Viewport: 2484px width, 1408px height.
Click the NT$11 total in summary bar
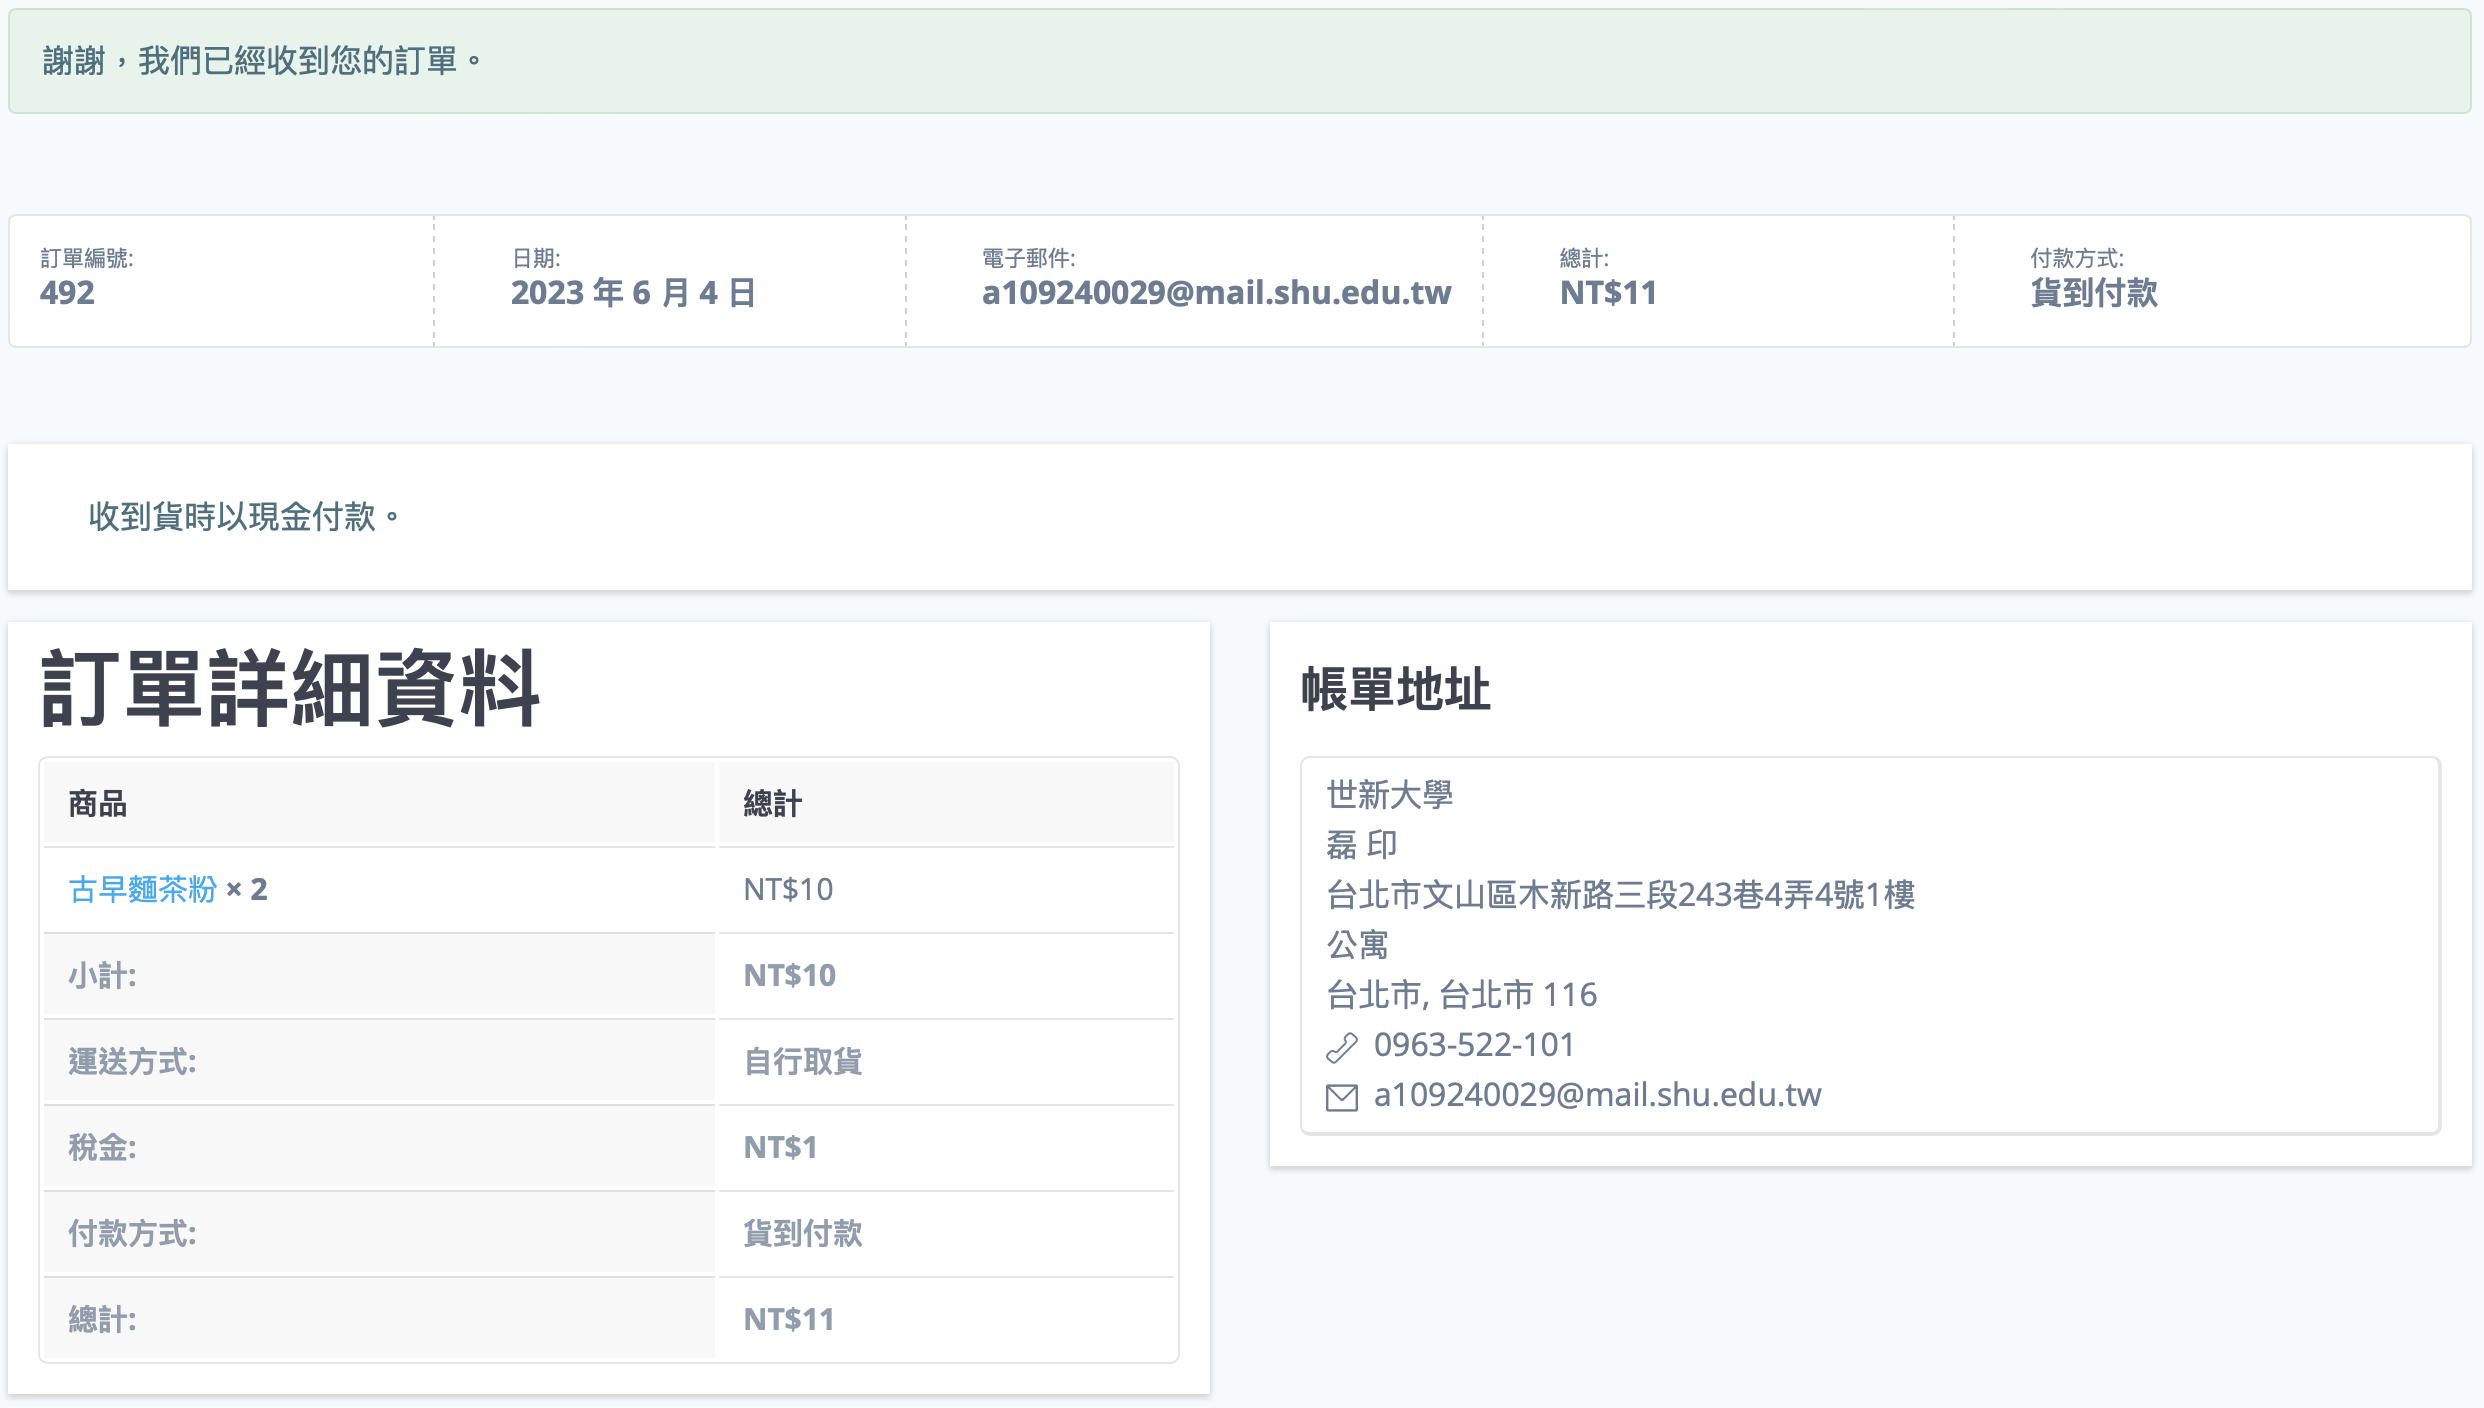pos(1608,293)
